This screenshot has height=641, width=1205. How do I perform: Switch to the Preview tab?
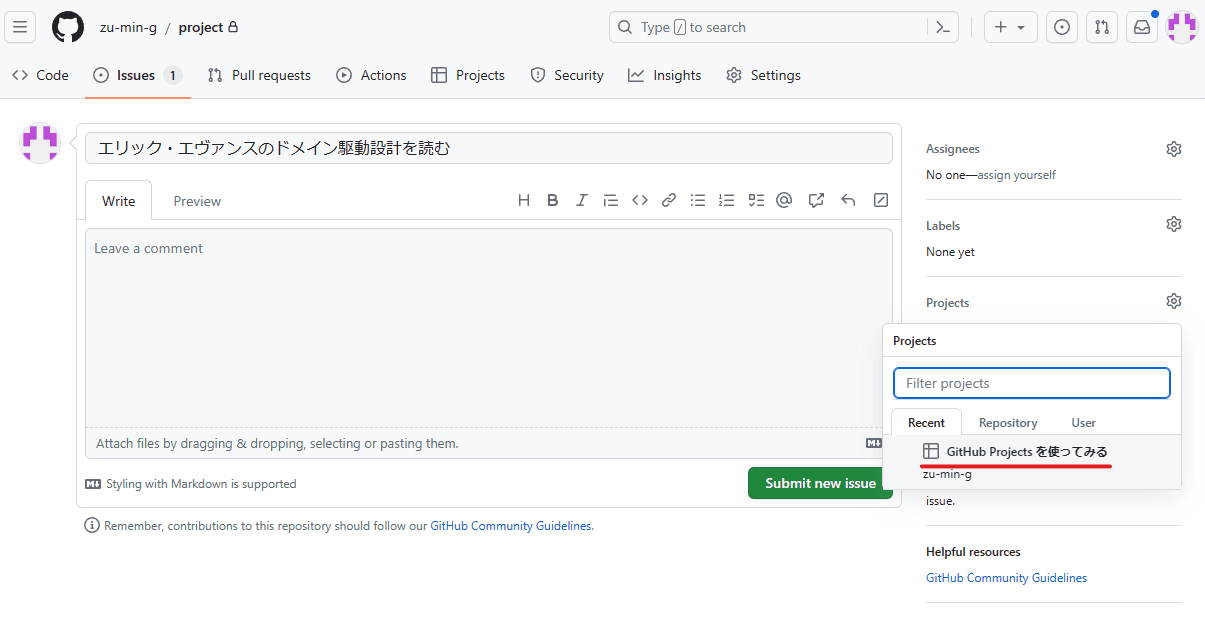click(197, 201)
